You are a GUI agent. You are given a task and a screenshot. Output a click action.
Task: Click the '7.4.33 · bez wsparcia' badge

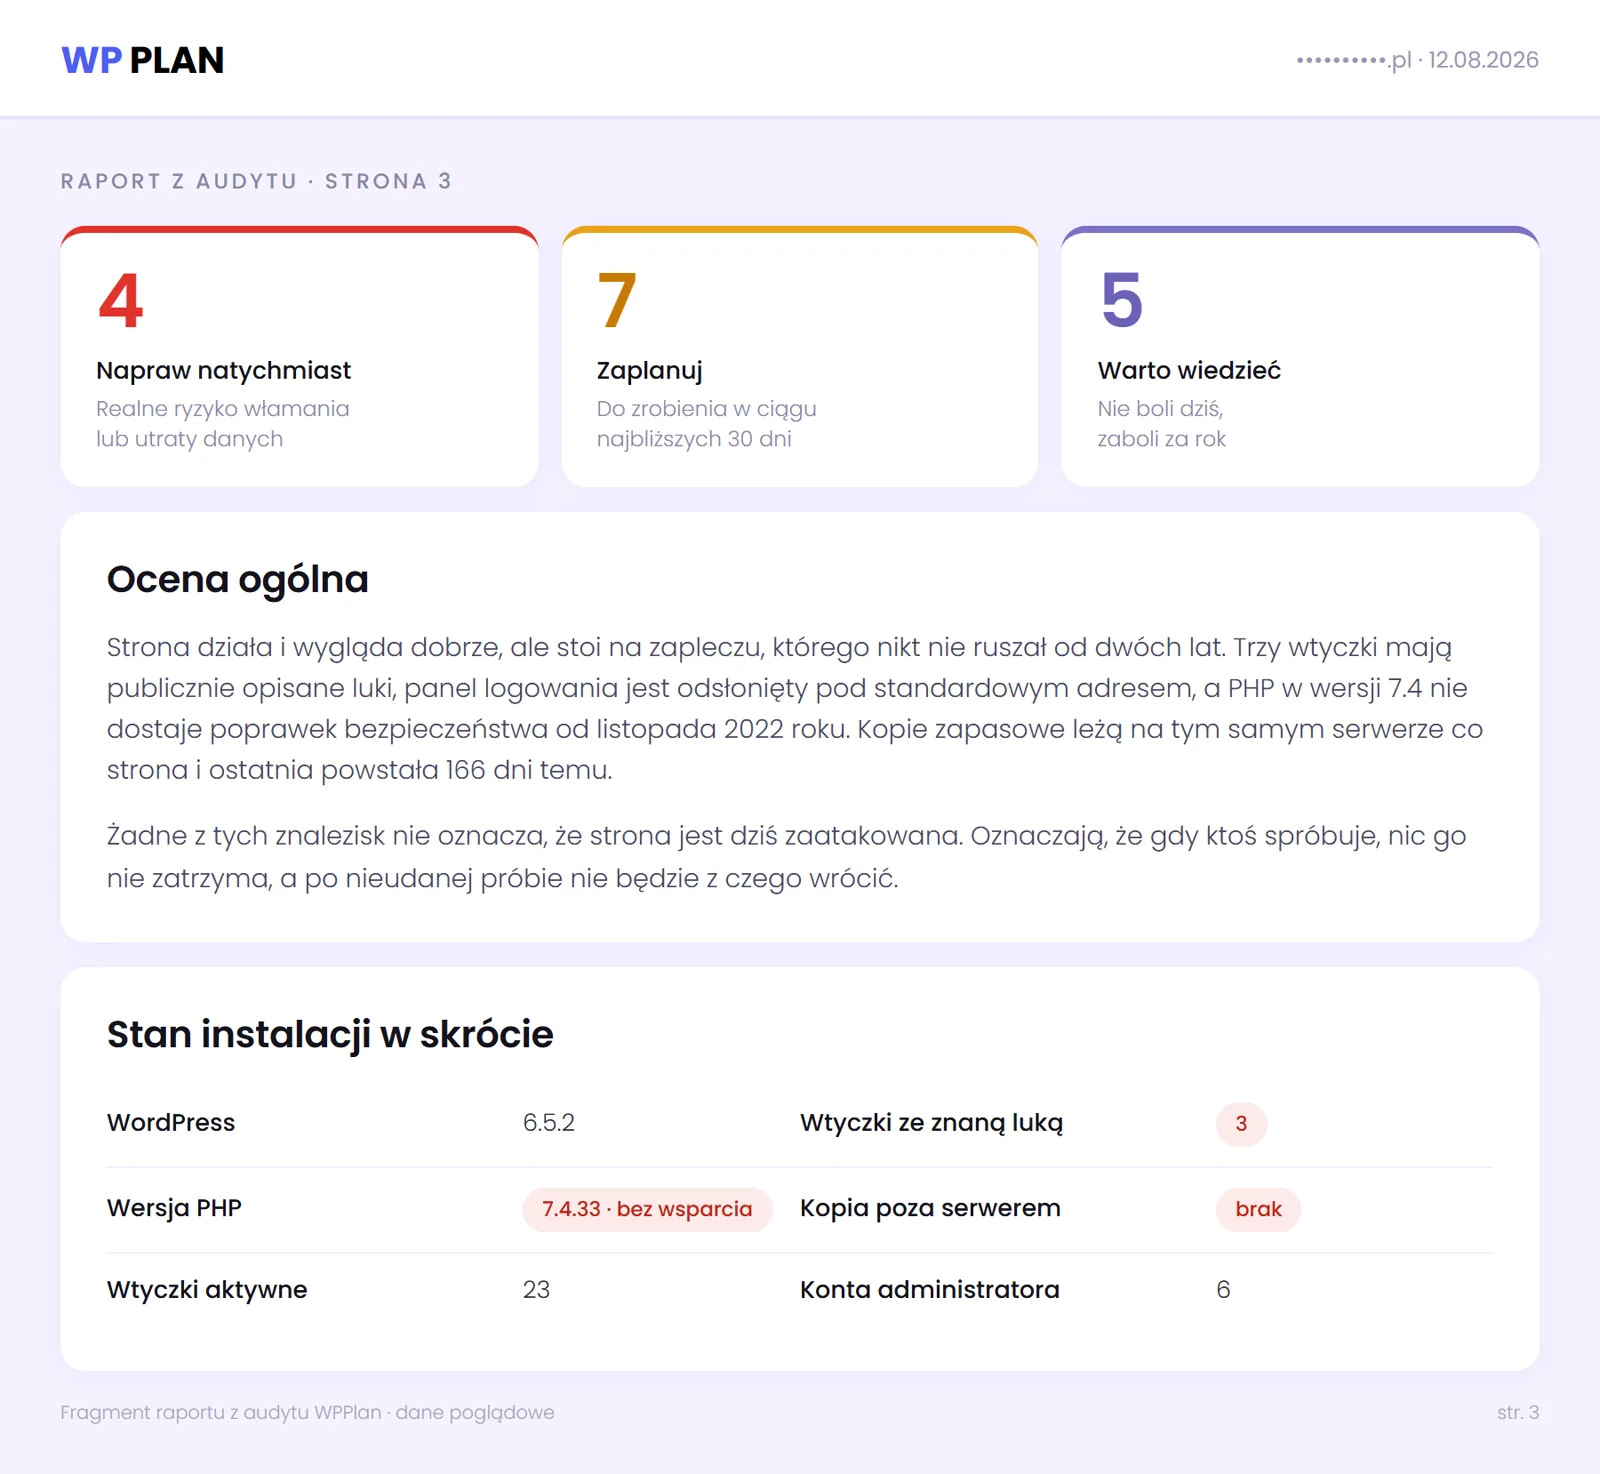[x=647, y=1209]
